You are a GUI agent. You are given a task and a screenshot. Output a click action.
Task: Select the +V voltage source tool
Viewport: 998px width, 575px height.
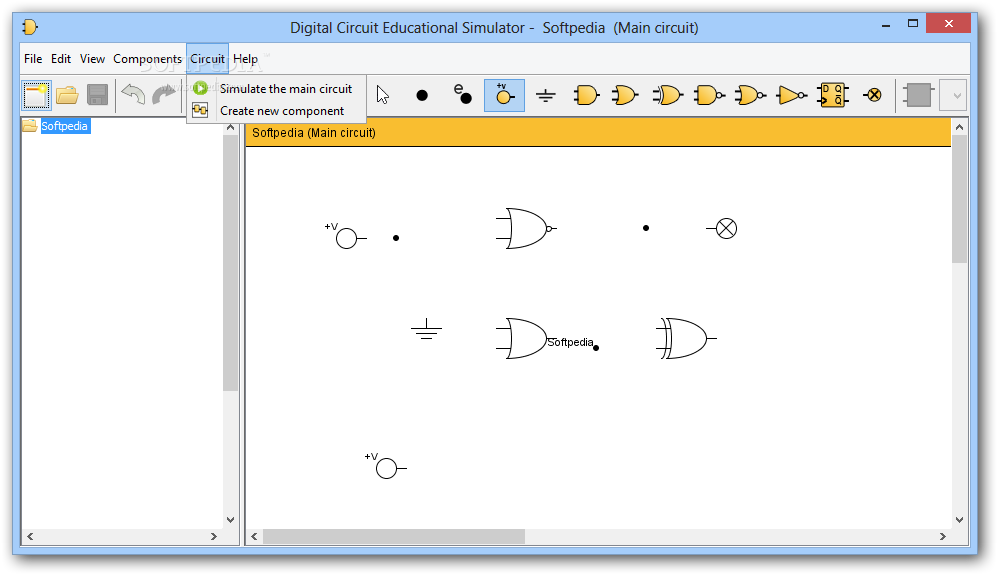click(x=504, y=96)
